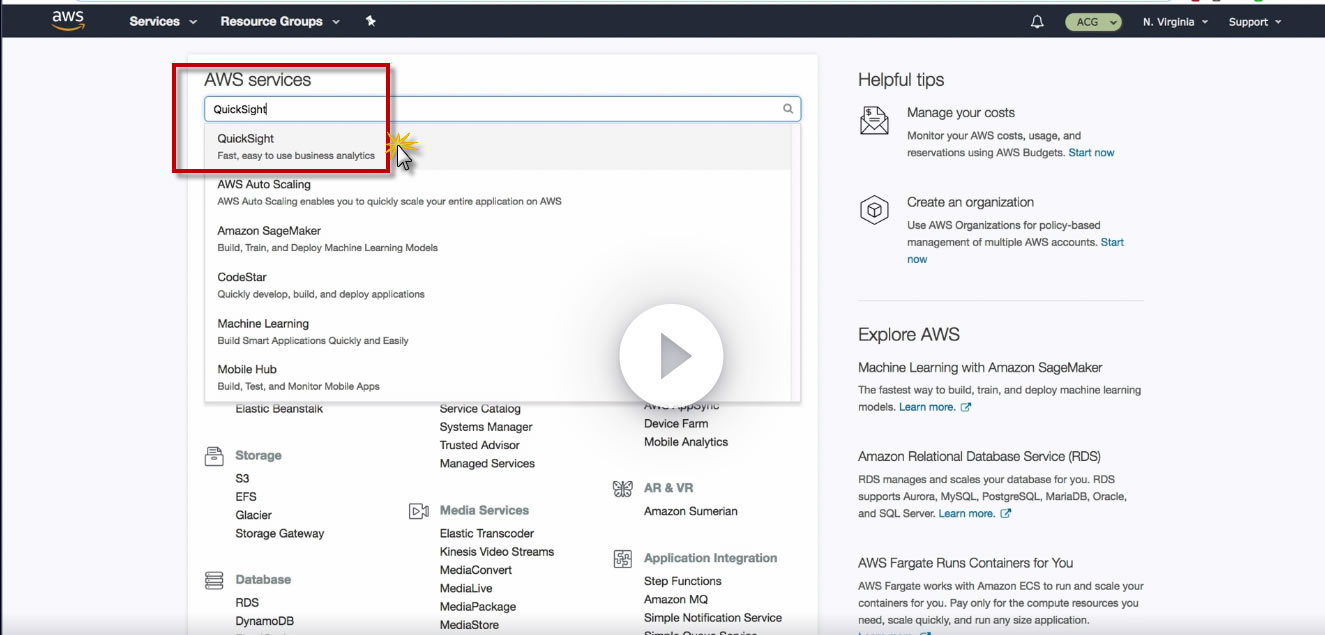Image resolution: width=1325 pixels, height=635 pixels.
Task: Click the AR & VR heading
Action: click(668, 488)
